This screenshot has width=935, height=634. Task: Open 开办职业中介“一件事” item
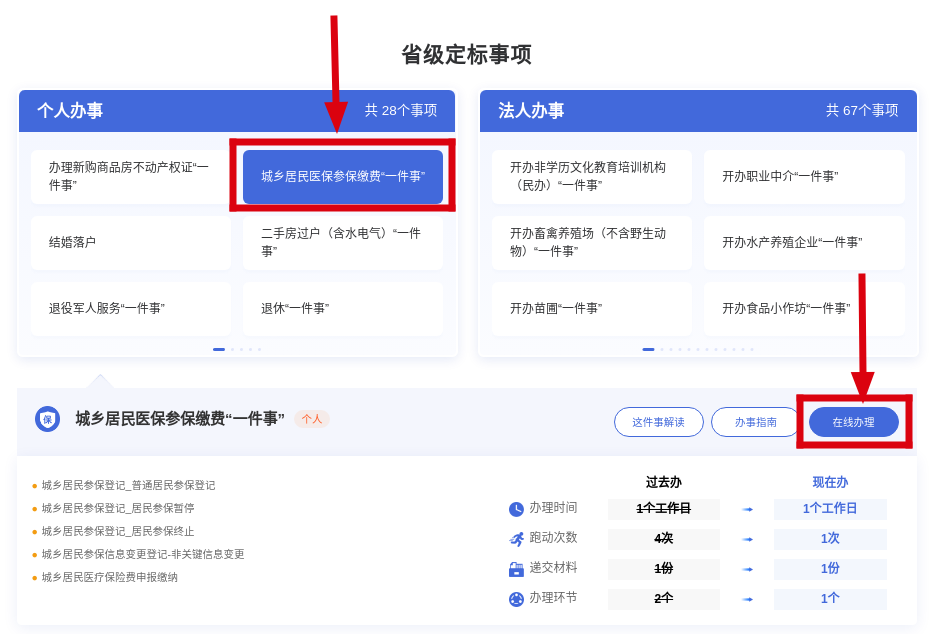[x=804, y=177]
